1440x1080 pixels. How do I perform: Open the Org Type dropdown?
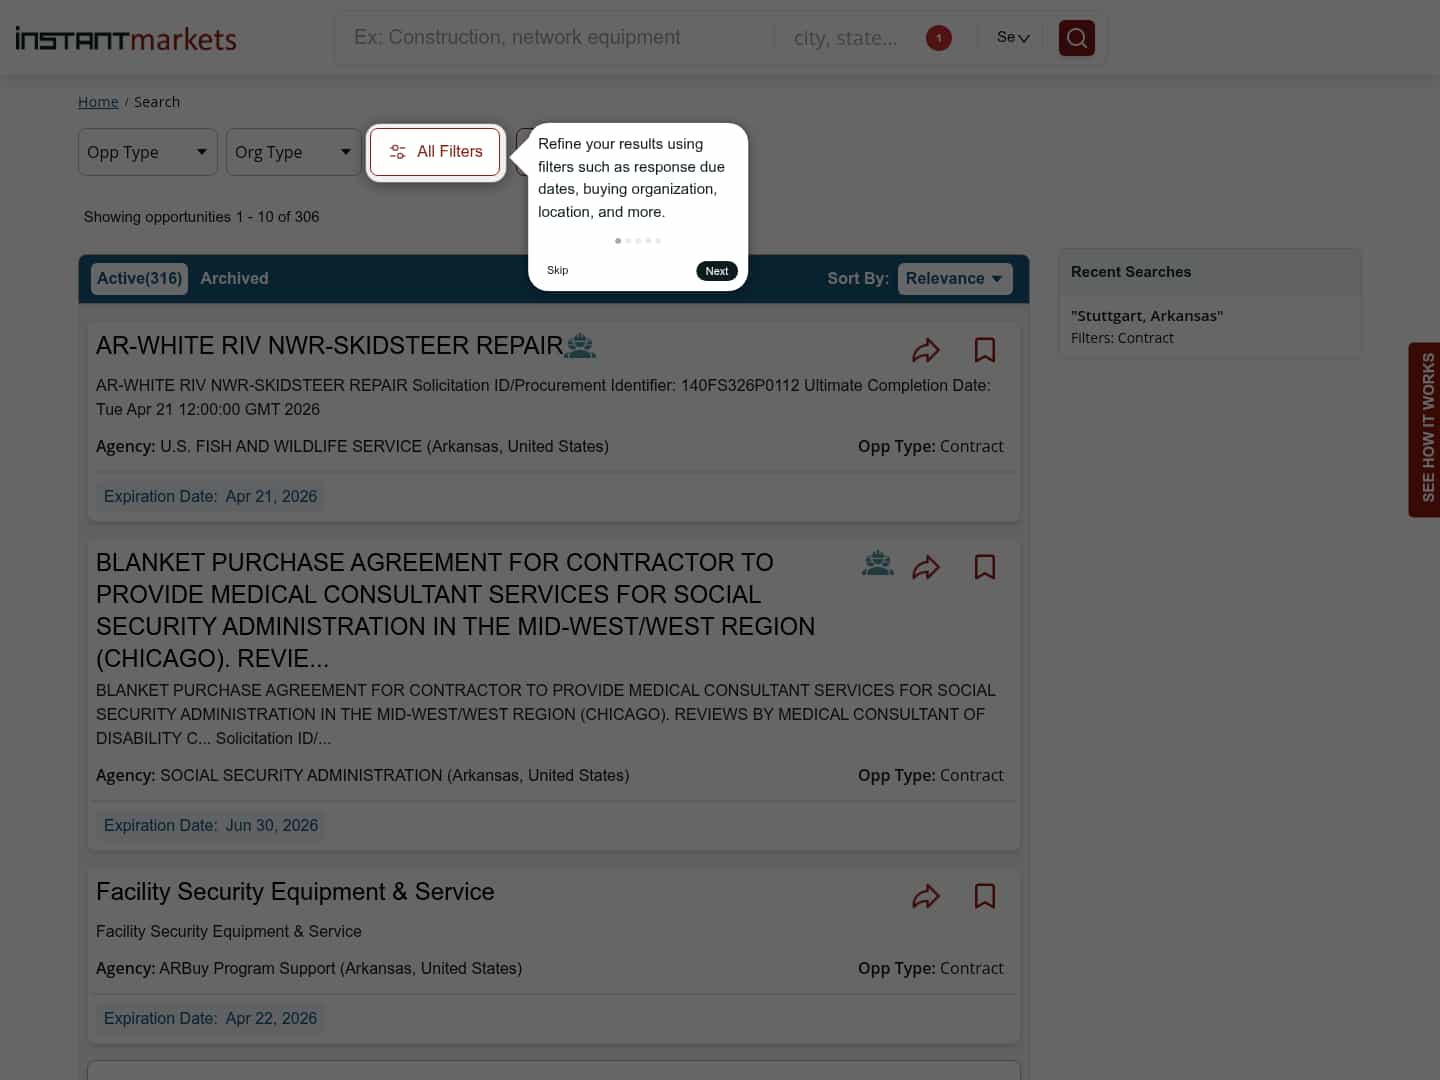293,152
